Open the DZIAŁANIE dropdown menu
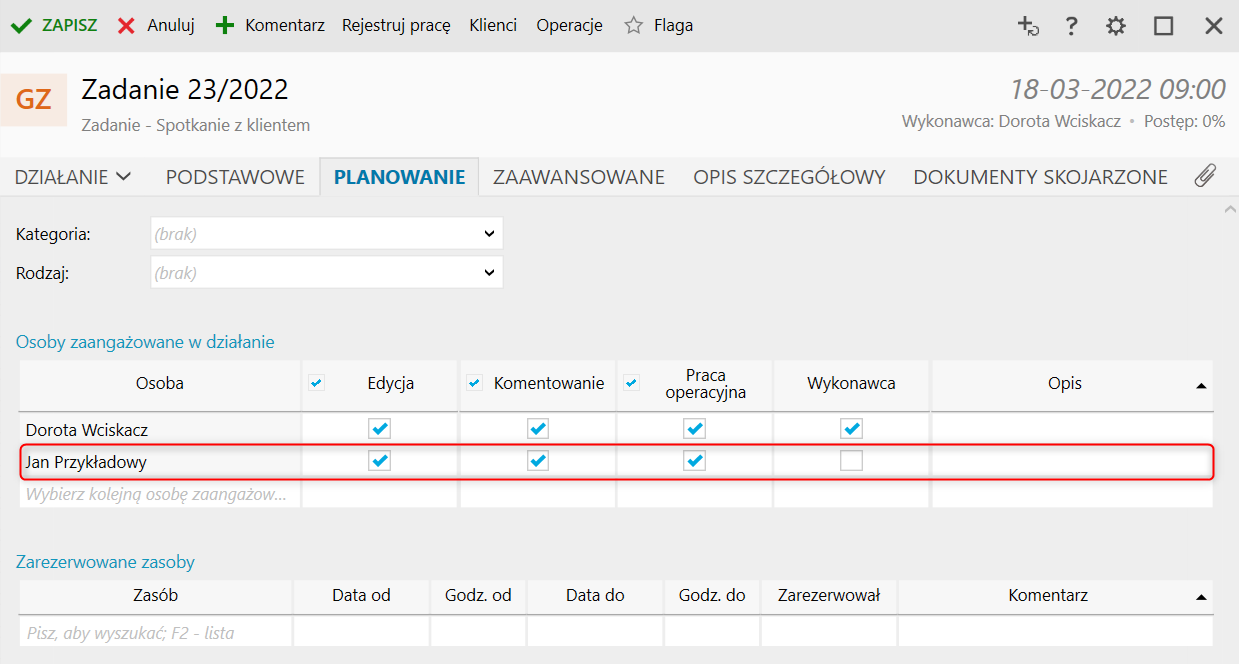 pyautogui.click(x=73, y=177)
